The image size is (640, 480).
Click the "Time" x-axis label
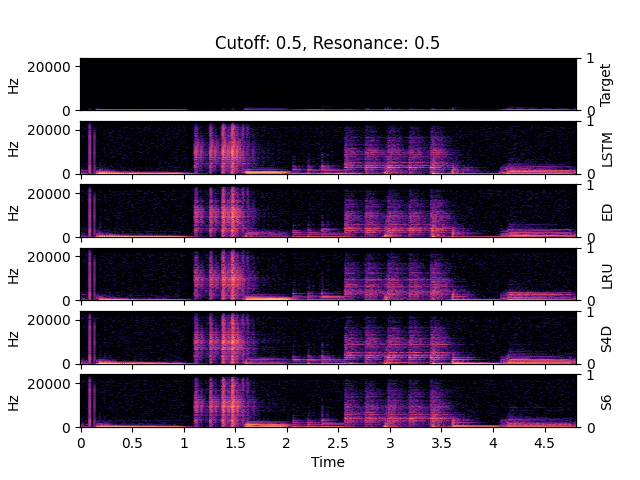coord(327,462)
